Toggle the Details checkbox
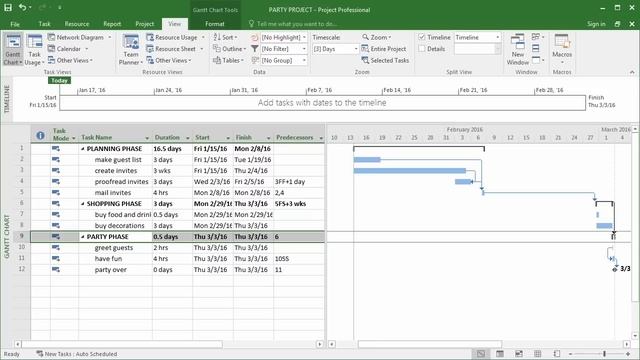This screenshot has height=360, width=640. click(422, 49)
